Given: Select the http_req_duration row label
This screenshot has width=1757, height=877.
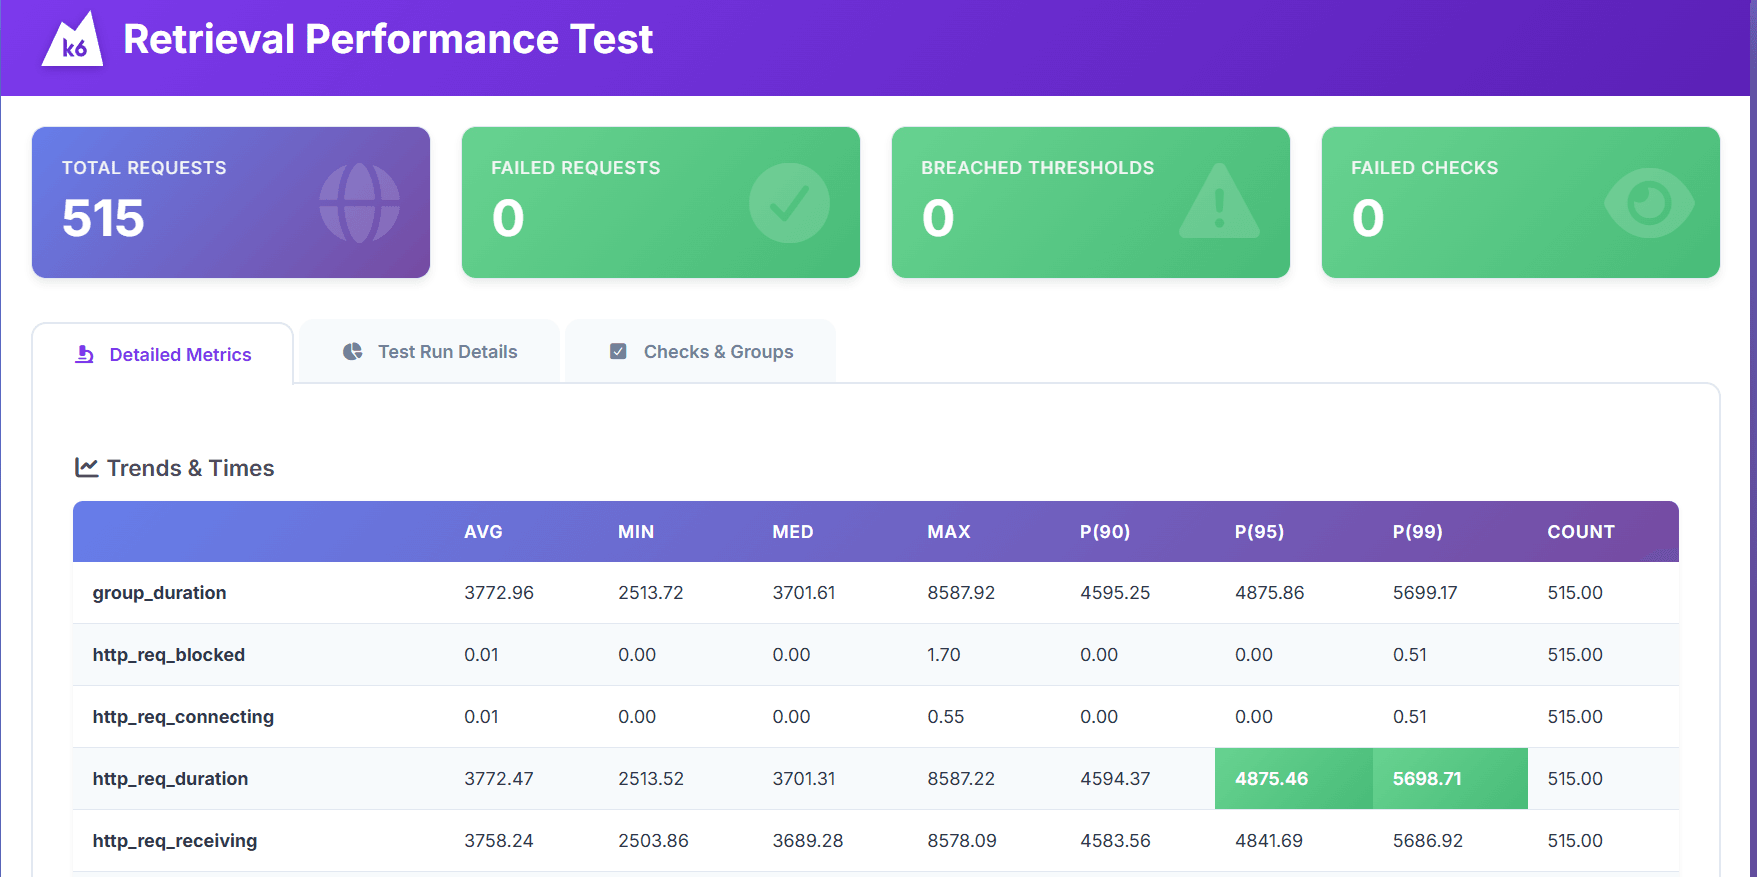Looking at the screenshot, I should point(171,779).
